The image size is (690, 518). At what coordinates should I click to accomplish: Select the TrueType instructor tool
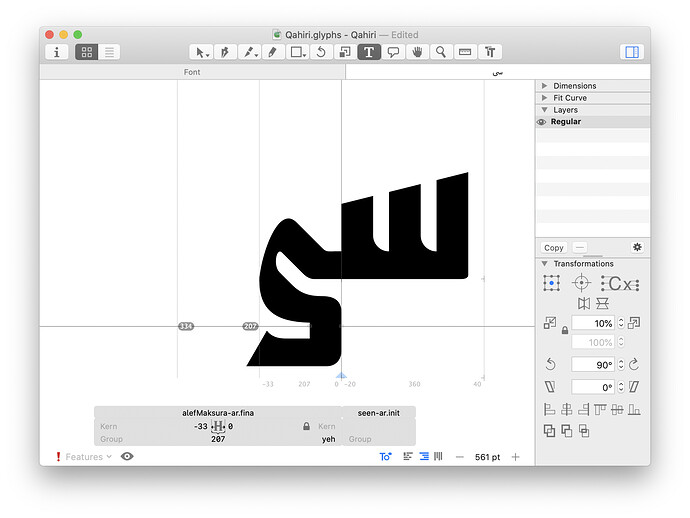(x=490, y=52)
